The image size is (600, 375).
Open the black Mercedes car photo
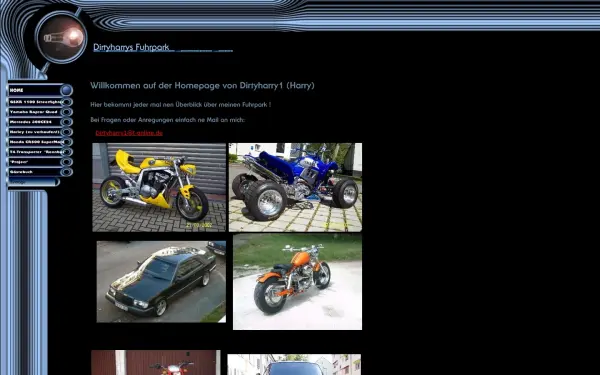[161, 282]
